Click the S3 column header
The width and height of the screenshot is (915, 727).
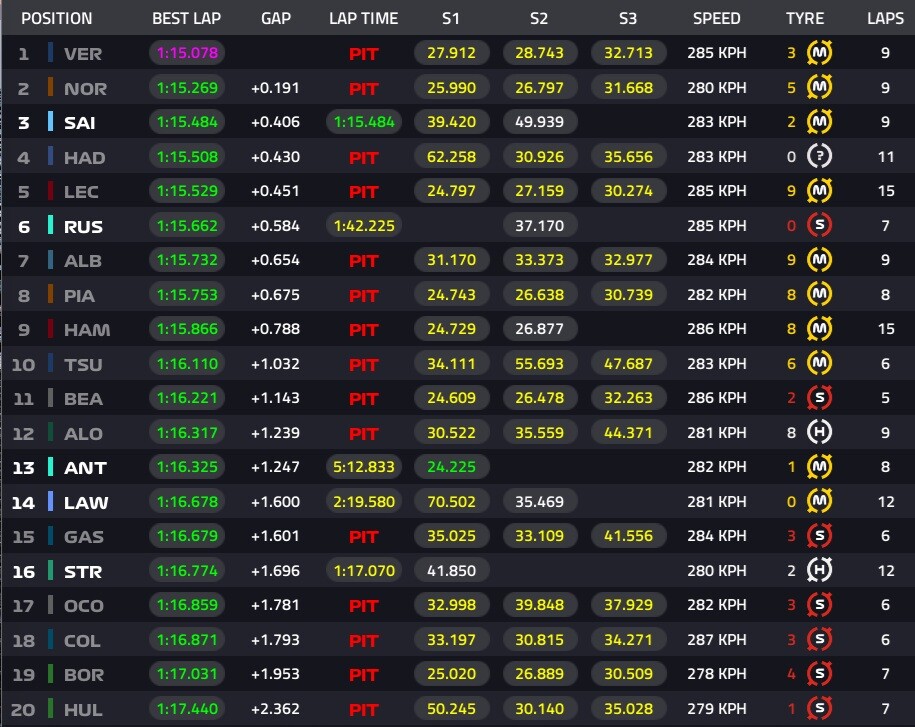(x=628, y=19)
